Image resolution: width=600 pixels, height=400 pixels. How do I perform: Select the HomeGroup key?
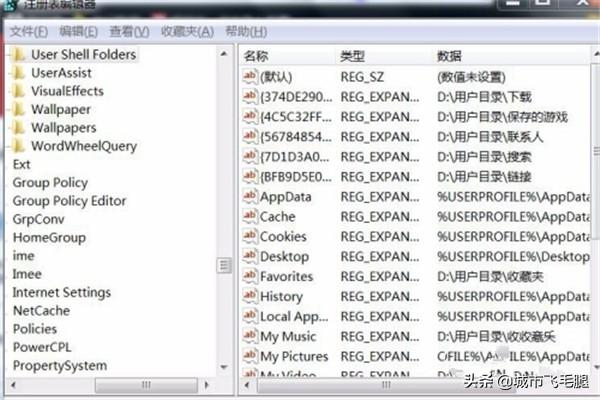pyautogui.click(x=49, y=238)
